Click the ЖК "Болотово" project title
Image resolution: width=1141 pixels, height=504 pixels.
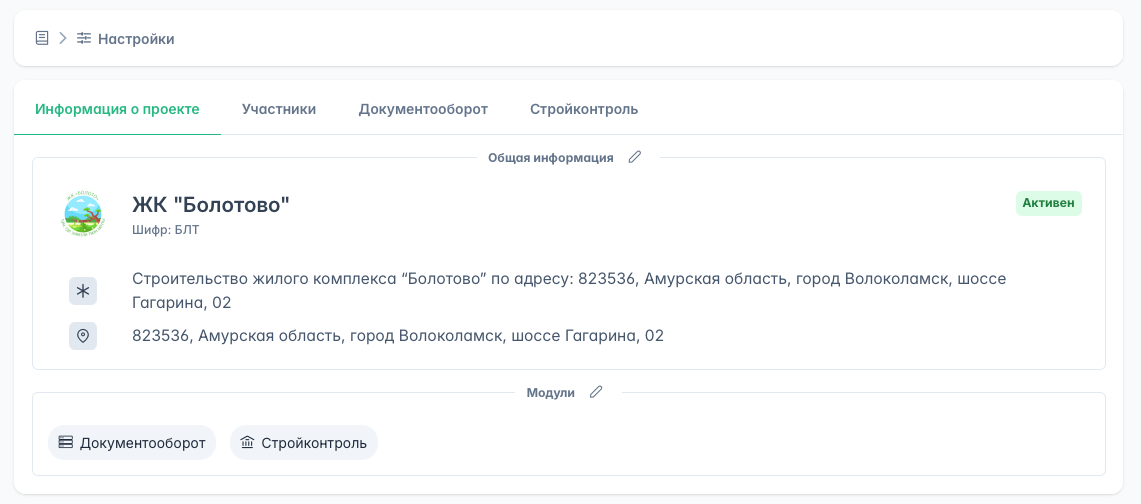coord(211,205)
